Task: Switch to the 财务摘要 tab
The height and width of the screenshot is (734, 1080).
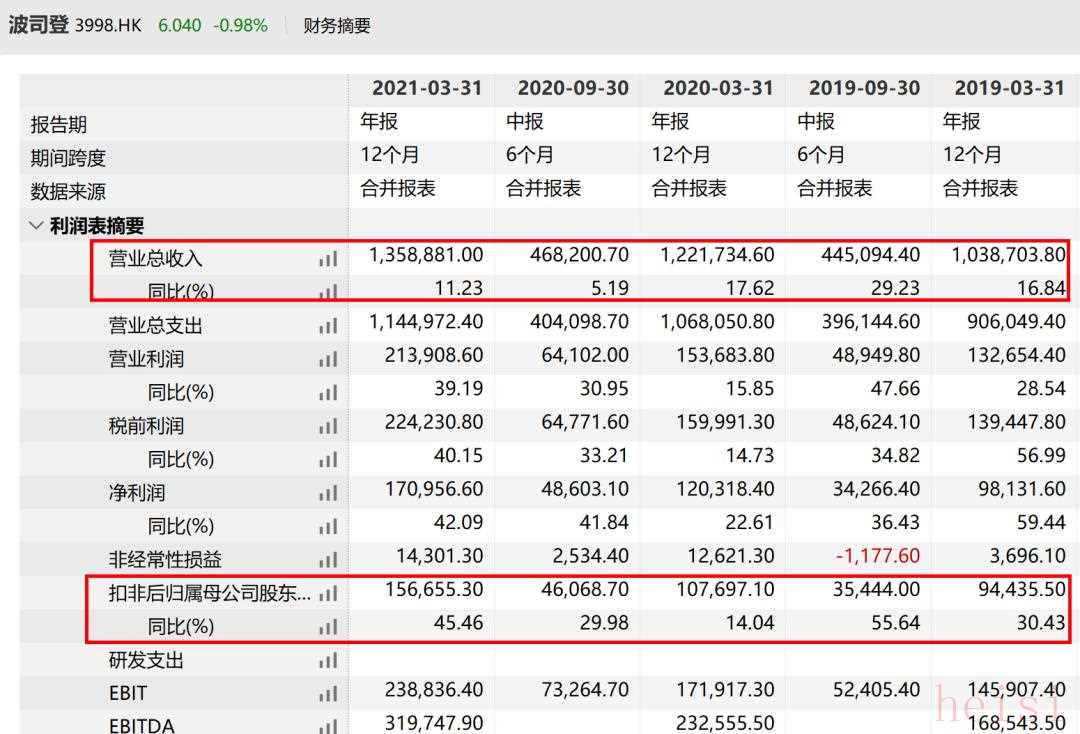Action: (337, 26)
